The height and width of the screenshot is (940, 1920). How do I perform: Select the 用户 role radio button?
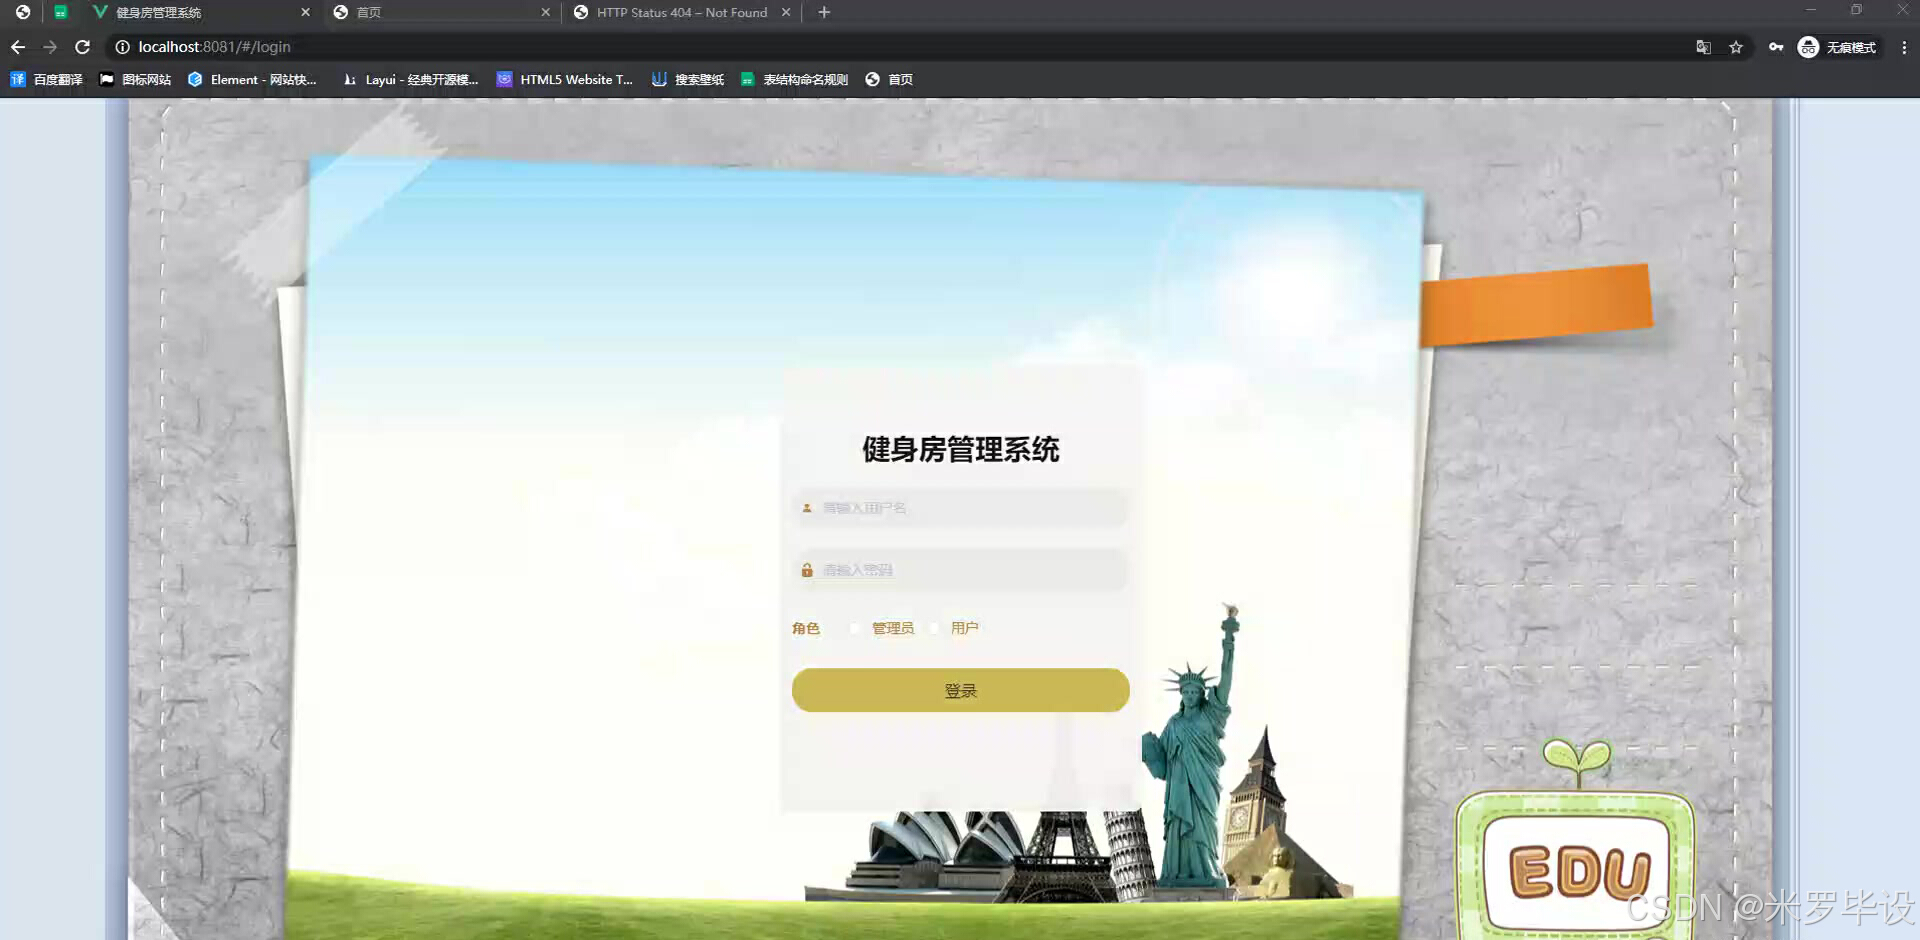(934, 628)
